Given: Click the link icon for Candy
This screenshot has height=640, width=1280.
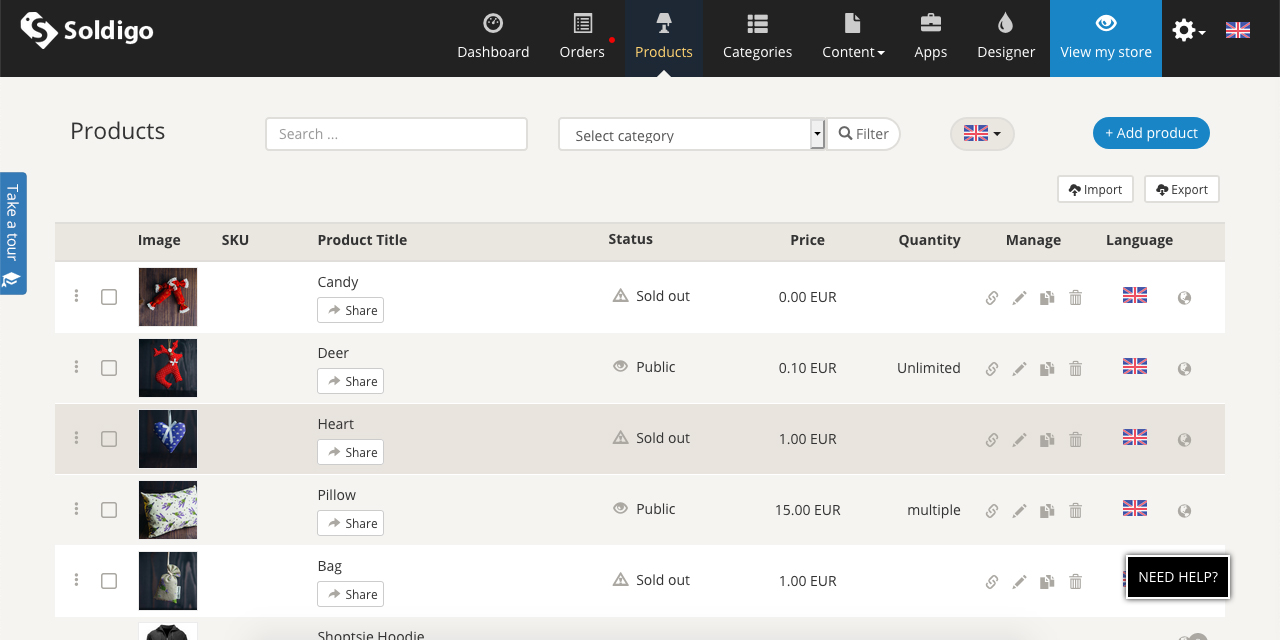Looking at the screenshot, I should (992, 298).
